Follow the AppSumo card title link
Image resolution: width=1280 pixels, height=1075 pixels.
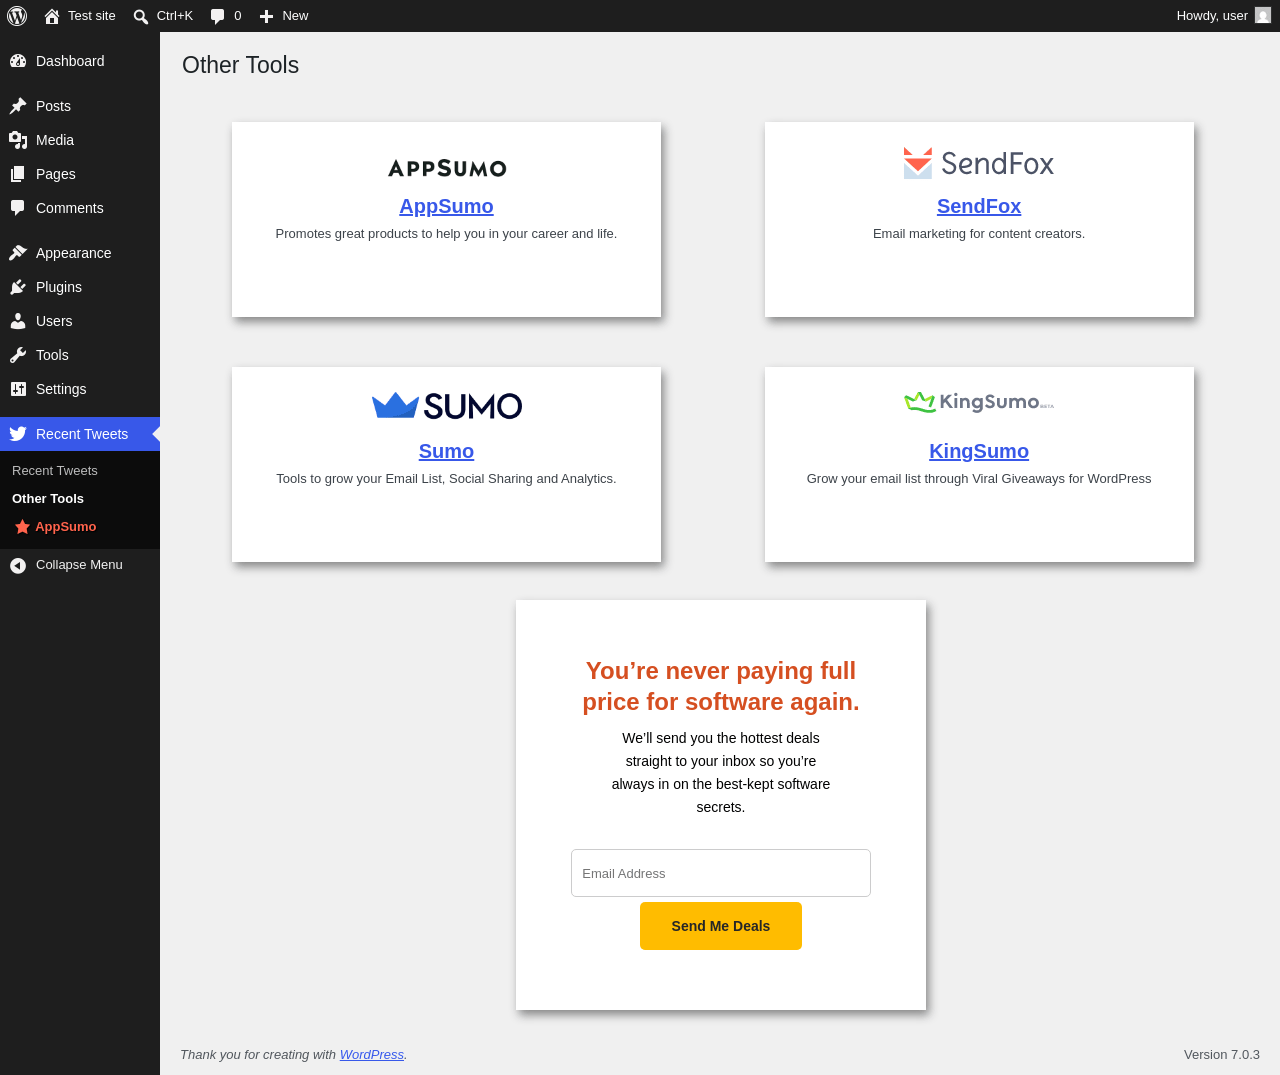446,206
